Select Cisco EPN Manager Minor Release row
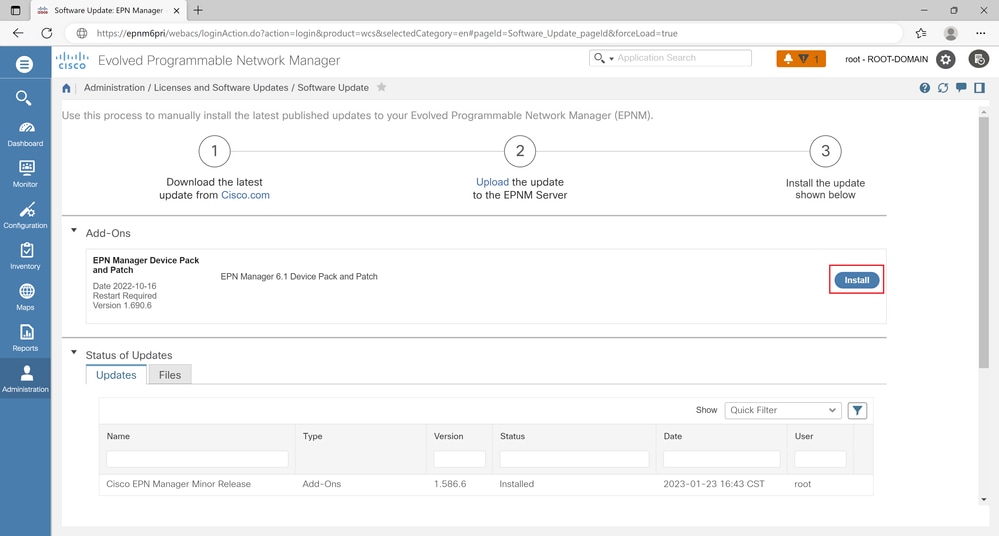Image resolution: width=999 pixels, height=536 pixels. pyautogui.click(x=486, y=484)
